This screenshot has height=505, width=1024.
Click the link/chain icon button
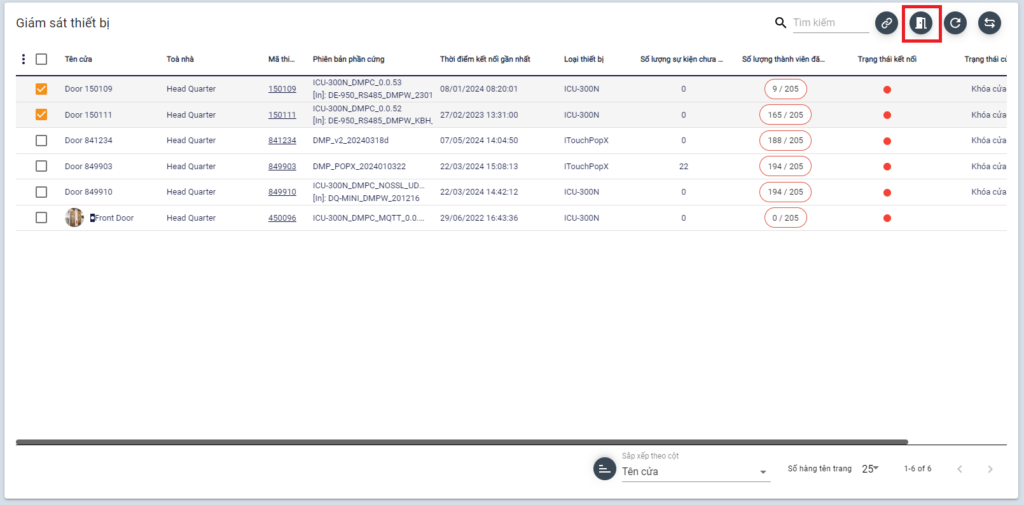coord(886,23)
